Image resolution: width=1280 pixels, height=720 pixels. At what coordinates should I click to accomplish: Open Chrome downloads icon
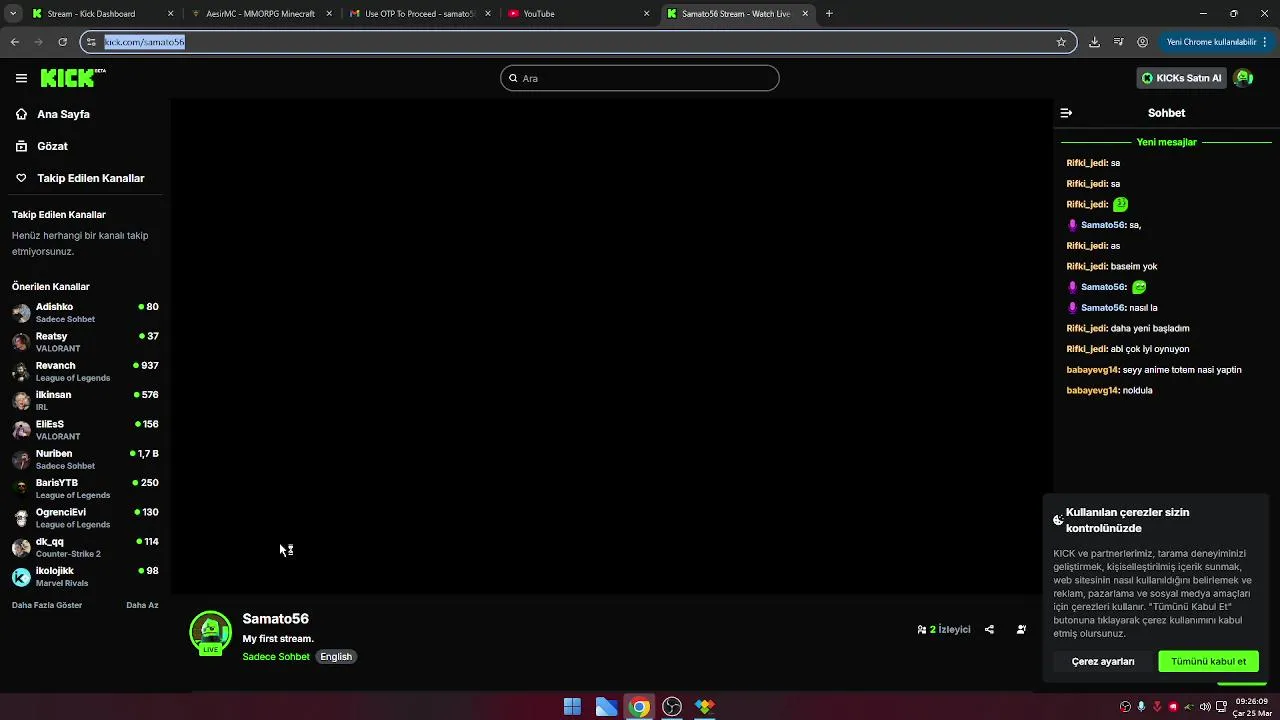[1094, 42]
